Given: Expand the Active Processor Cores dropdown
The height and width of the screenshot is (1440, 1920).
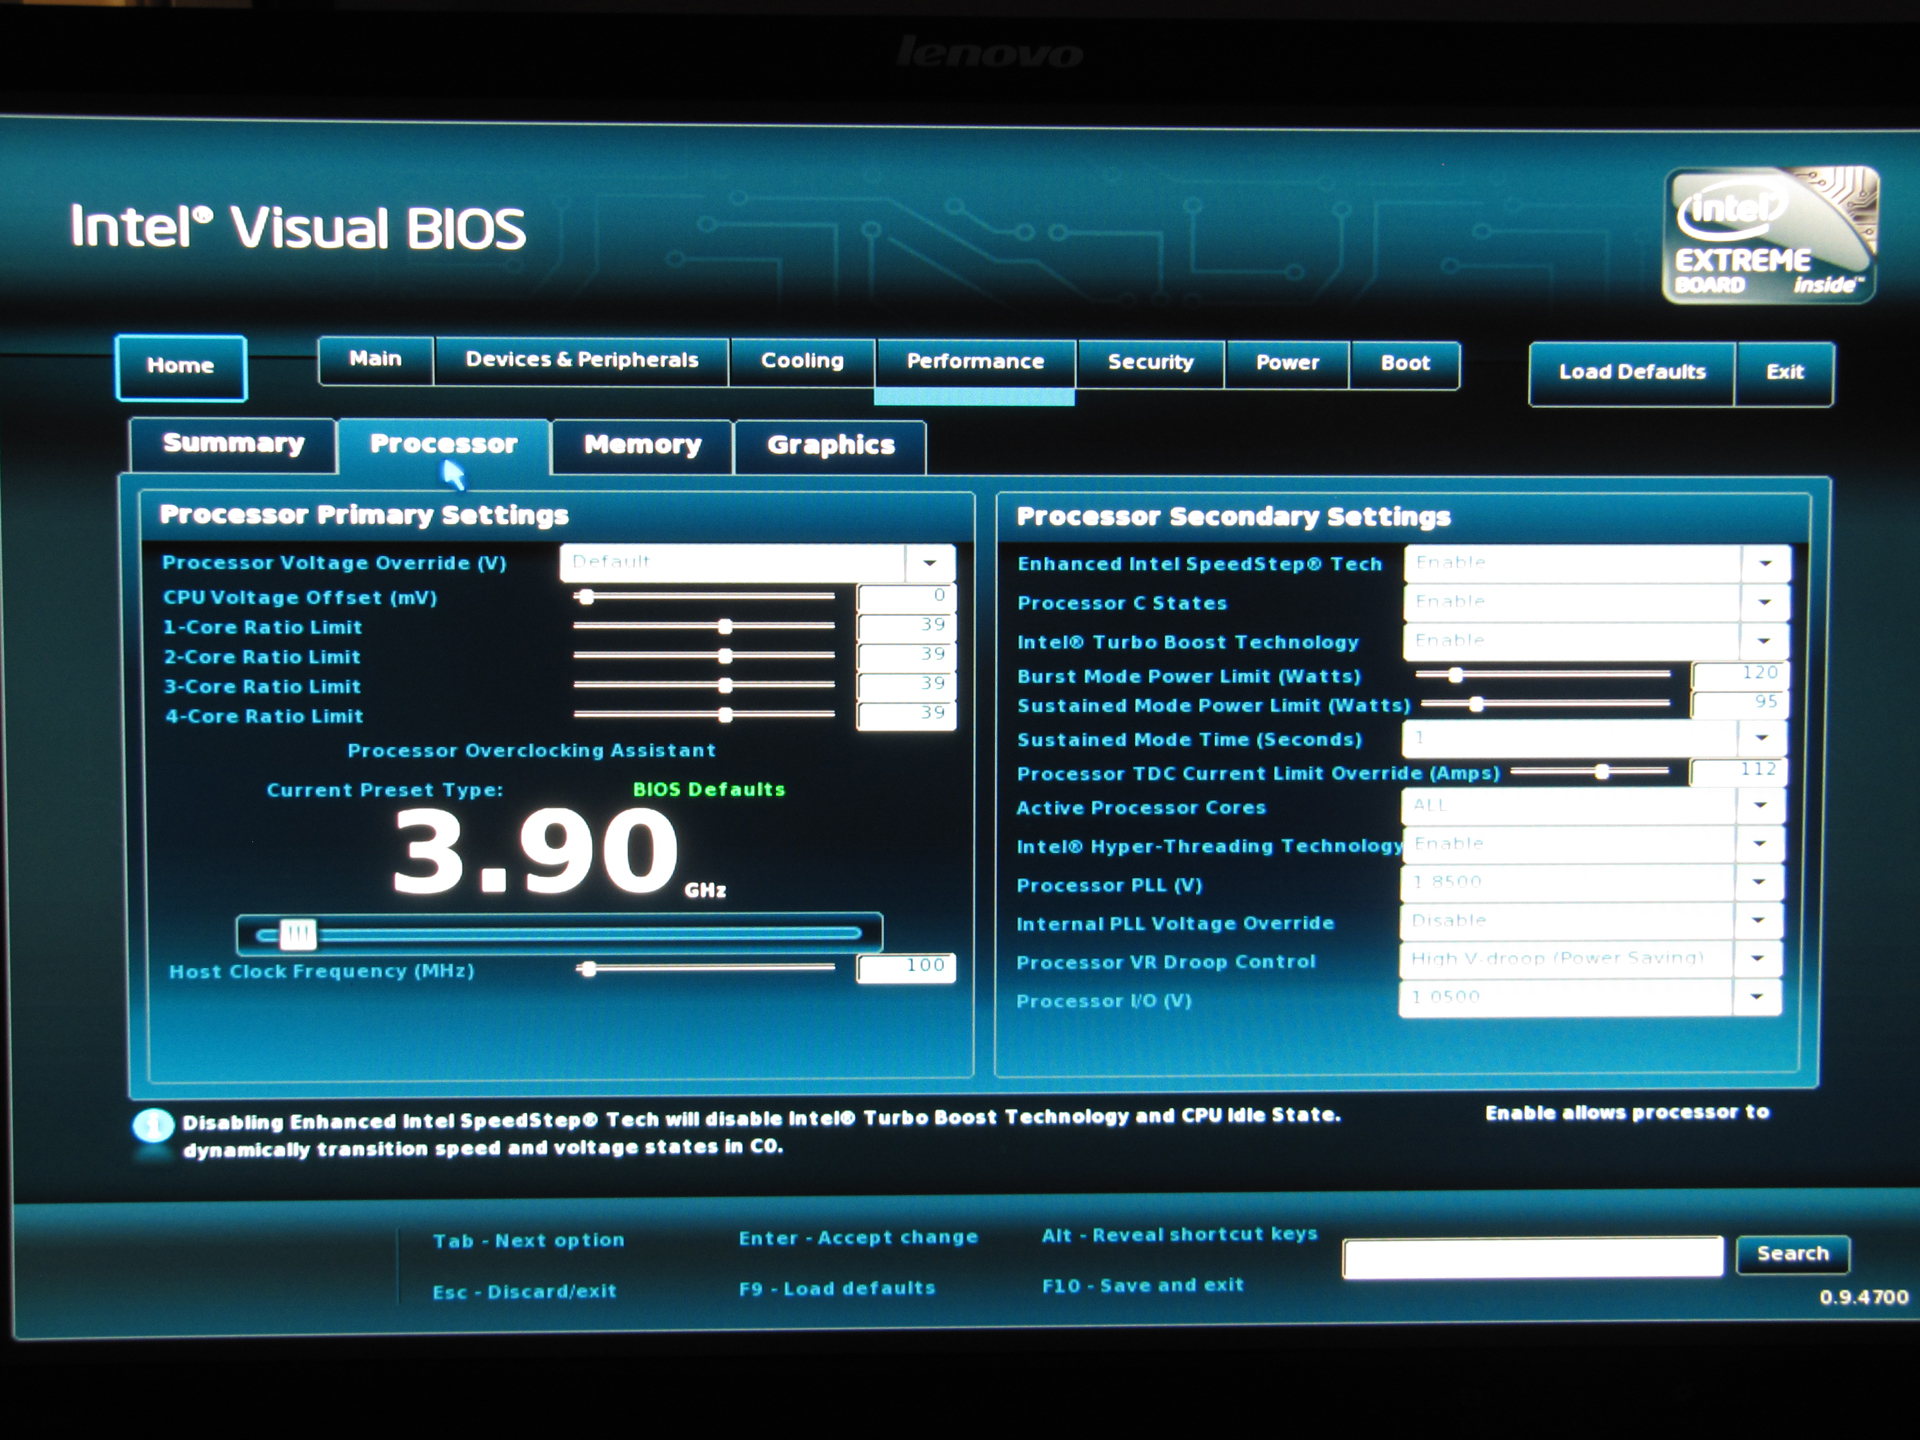Looking at the screenshot, I should pyautogui.click(x=1593, y=806).
